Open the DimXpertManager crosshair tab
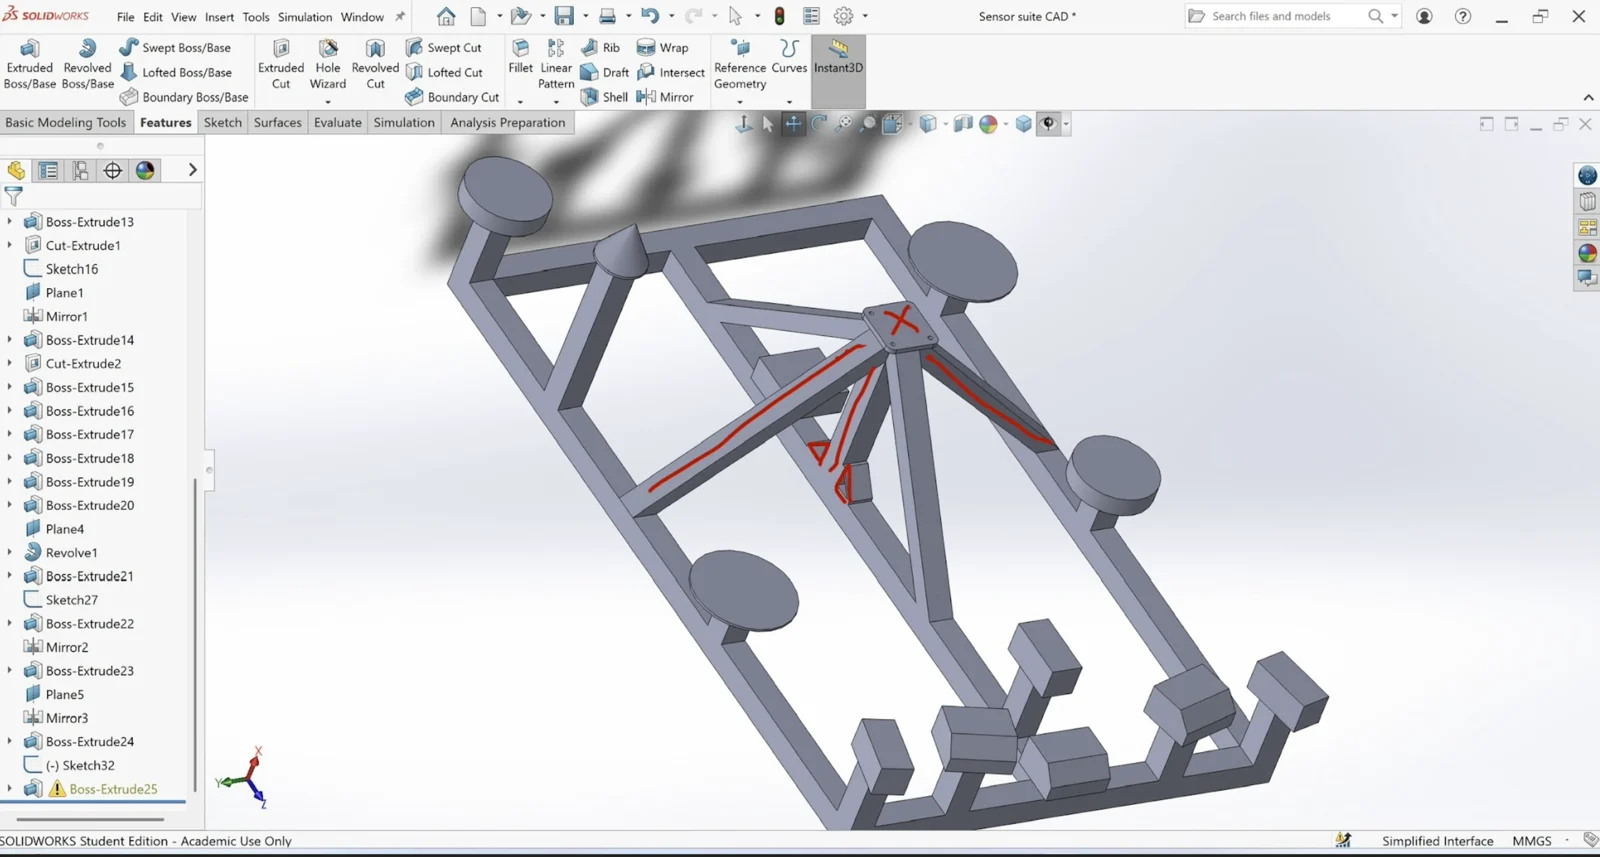This screenshot has height=857, width=1600. [113, 170]
